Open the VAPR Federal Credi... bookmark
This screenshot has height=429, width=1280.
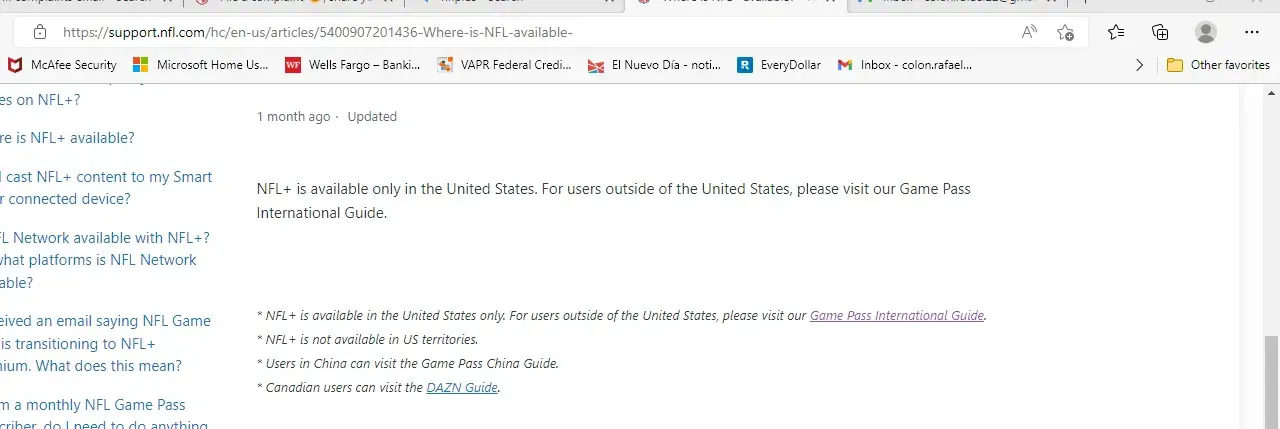503,65
